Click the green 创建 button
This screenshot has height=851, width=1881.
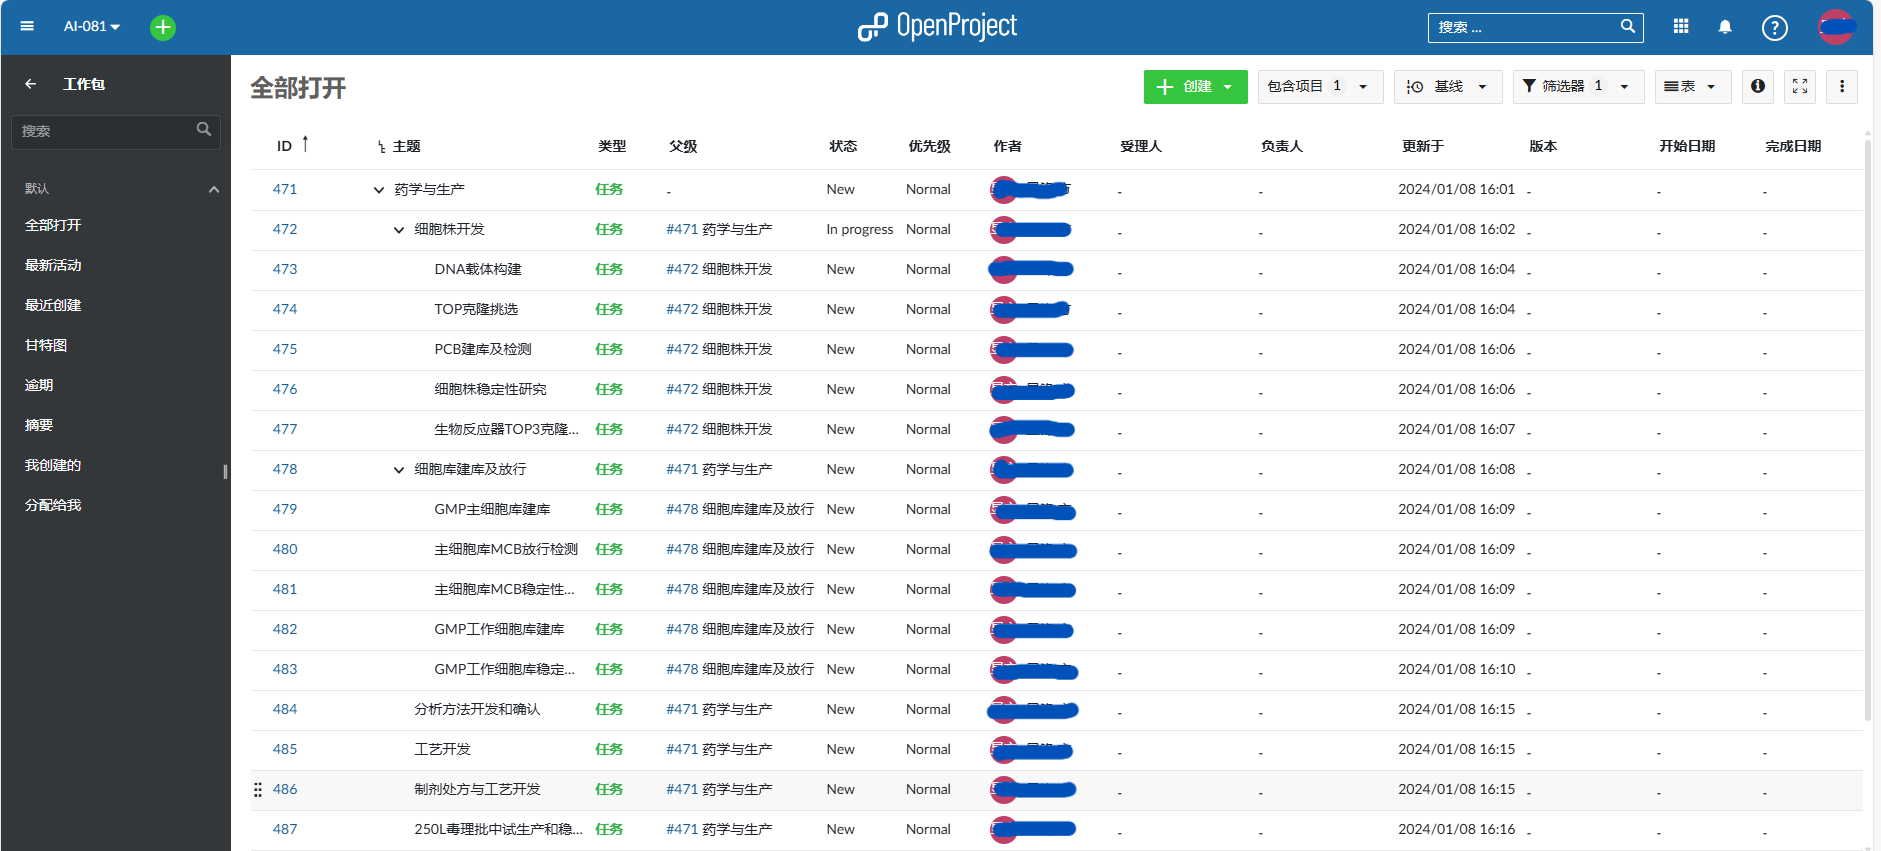[1195, 87]
